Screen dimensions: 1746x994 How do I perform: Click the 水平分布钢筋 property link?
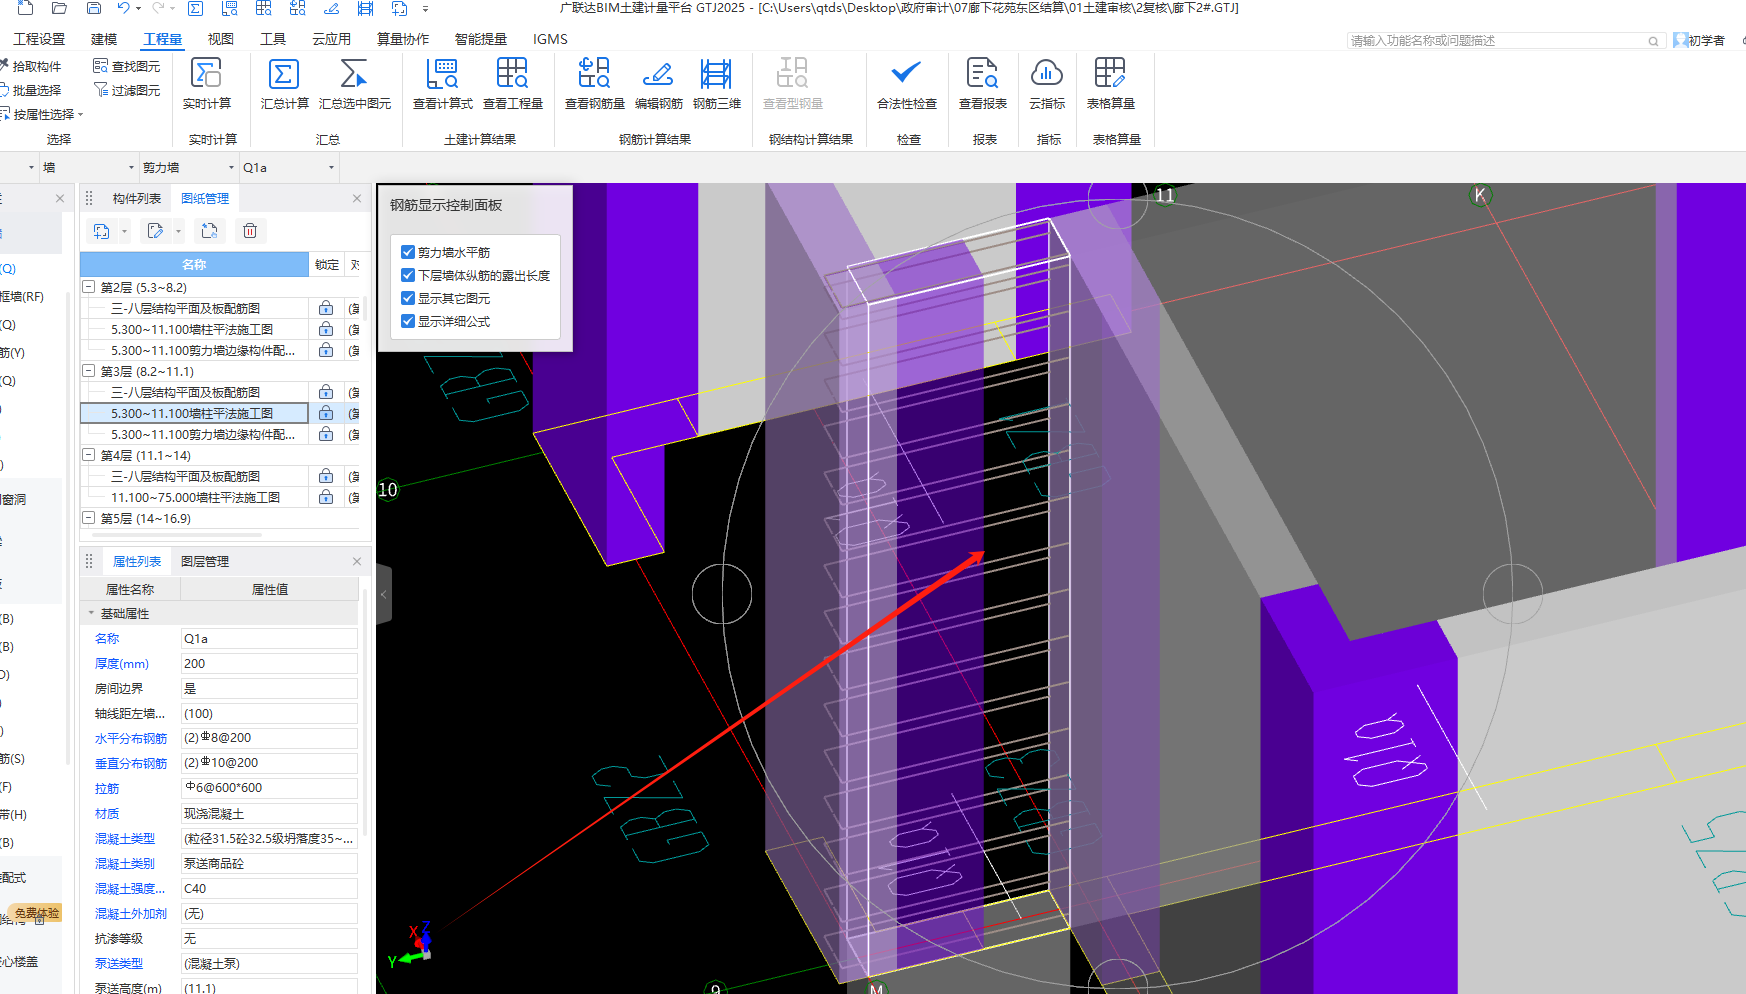pos(131,738)
